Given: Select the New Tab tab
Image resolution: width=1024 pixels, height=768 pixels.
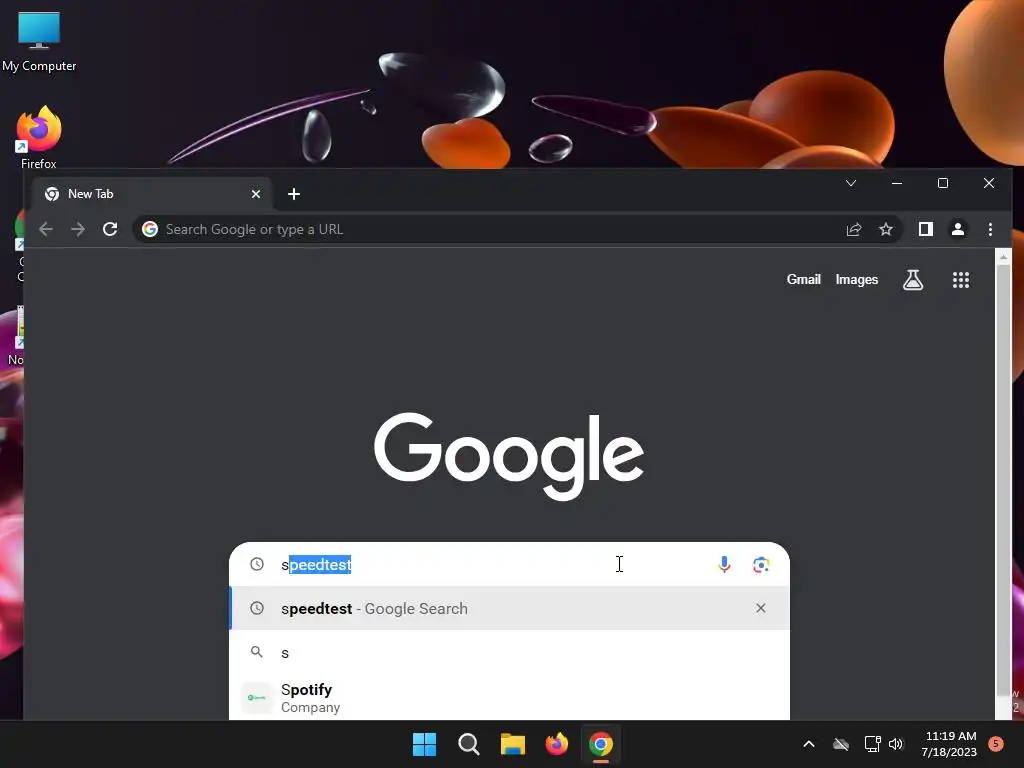Looking at the screenshot, I should click(152, 194).
